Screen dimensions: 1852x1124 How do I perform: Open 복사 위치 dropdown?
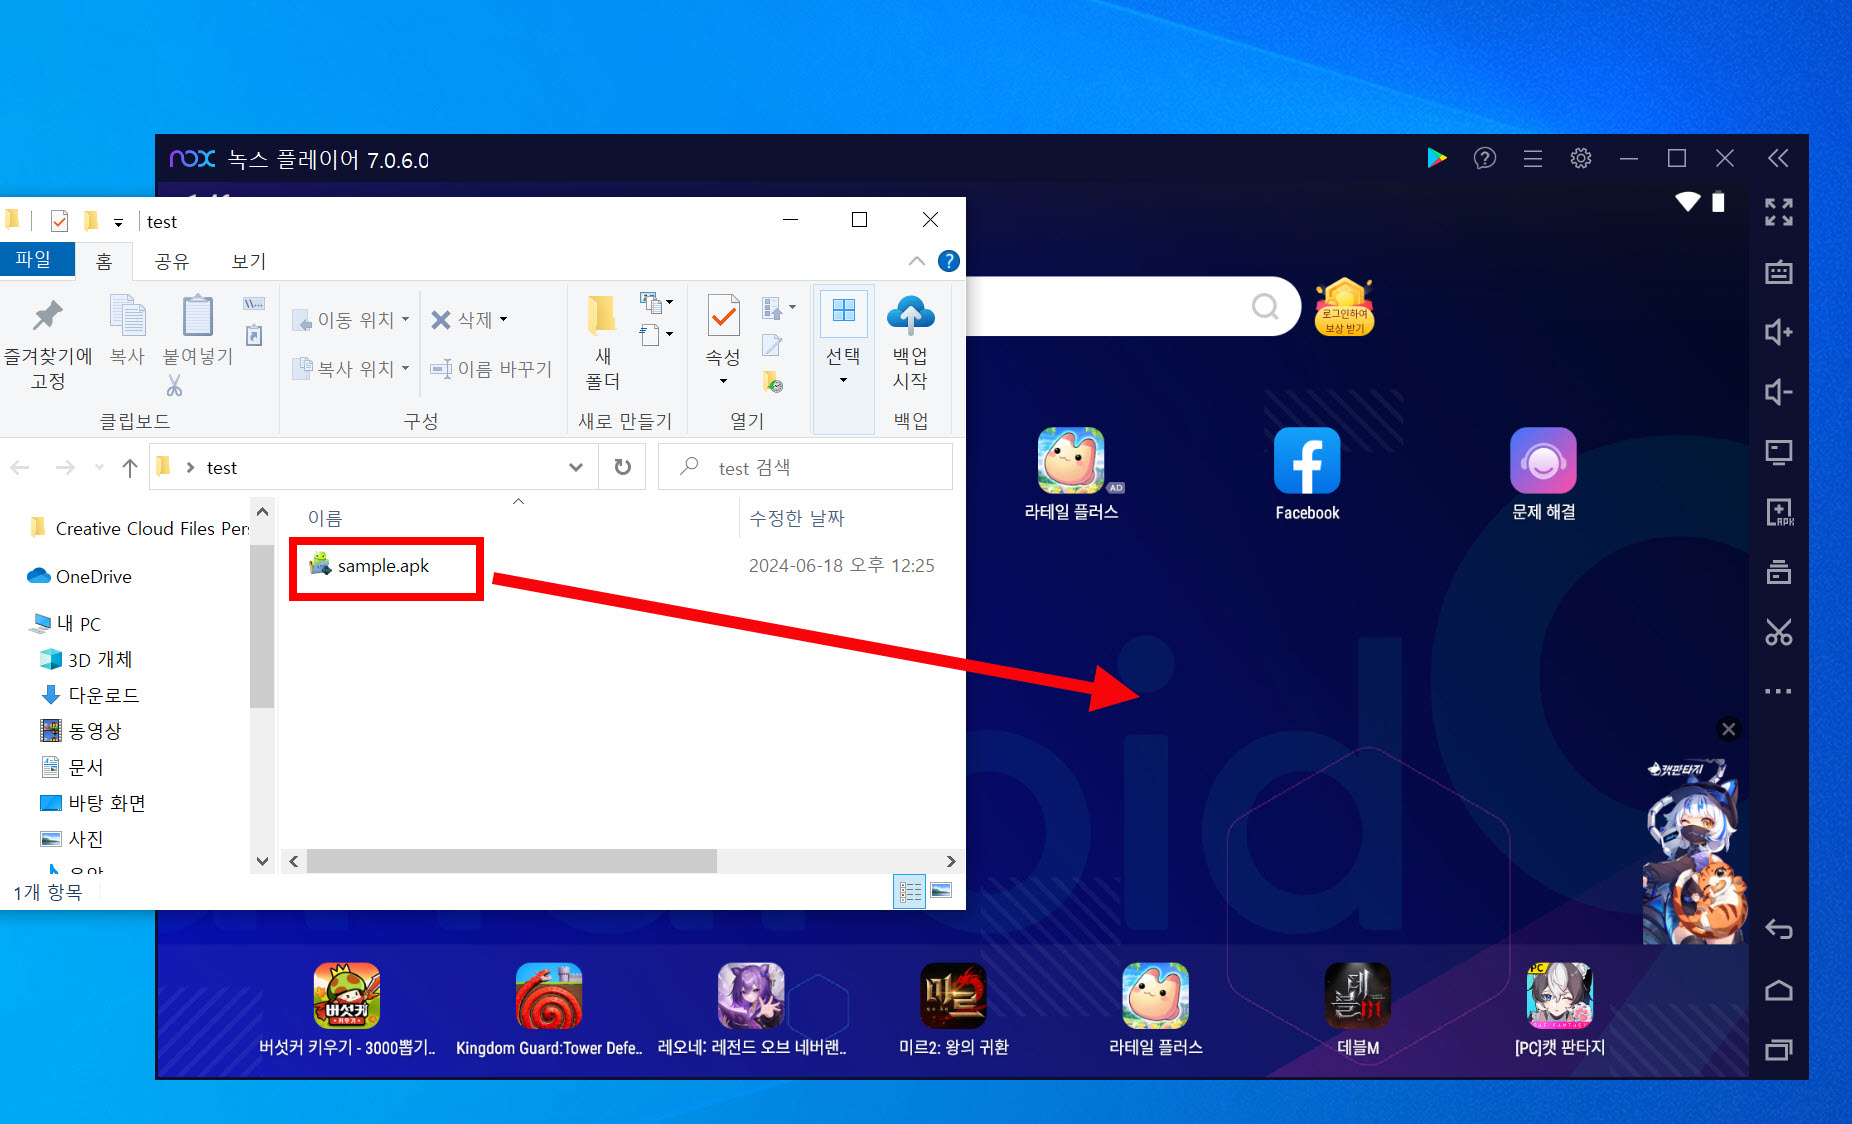351,368
